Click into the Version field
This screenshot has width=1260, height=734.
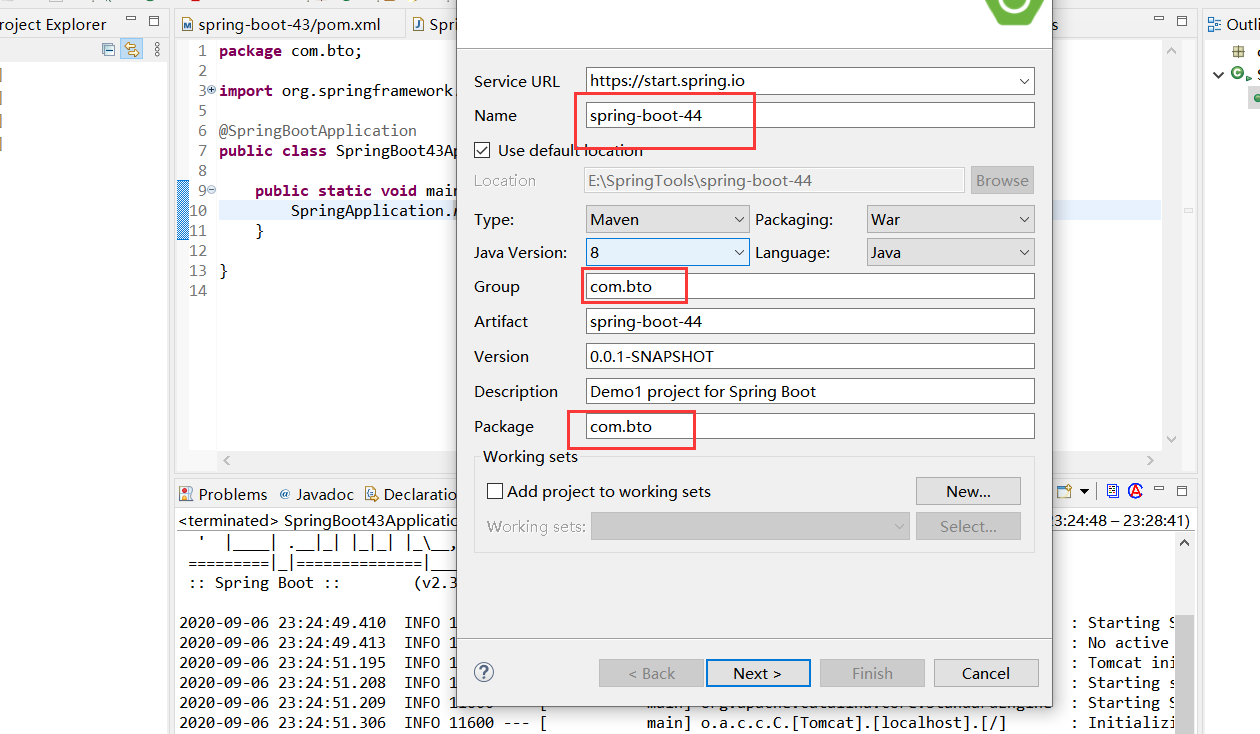click(810, 356)
